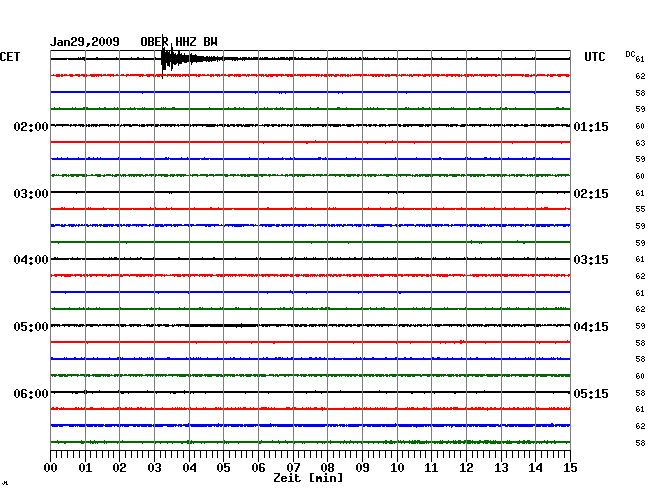Screen dimensions: 650x494
Task: Click the CET time zone label
Action: click(x=10, y=57)
